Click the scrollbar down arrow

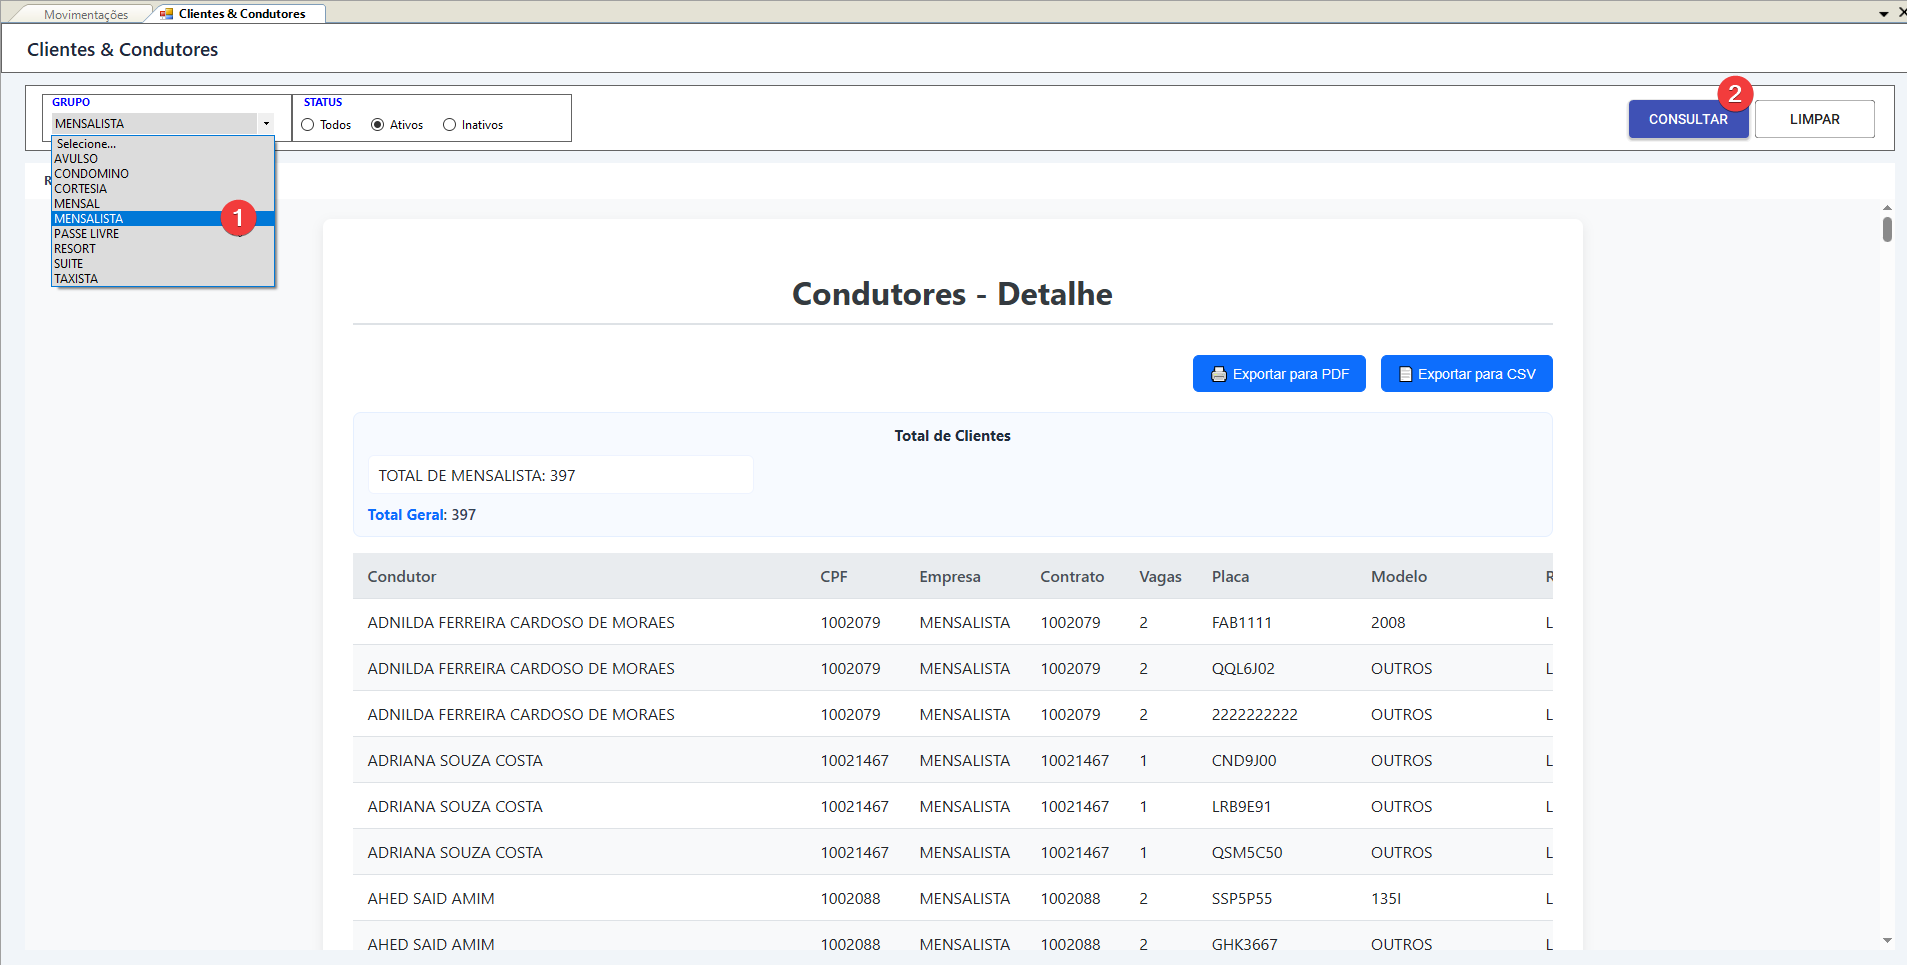click(x=1887, y=941)
